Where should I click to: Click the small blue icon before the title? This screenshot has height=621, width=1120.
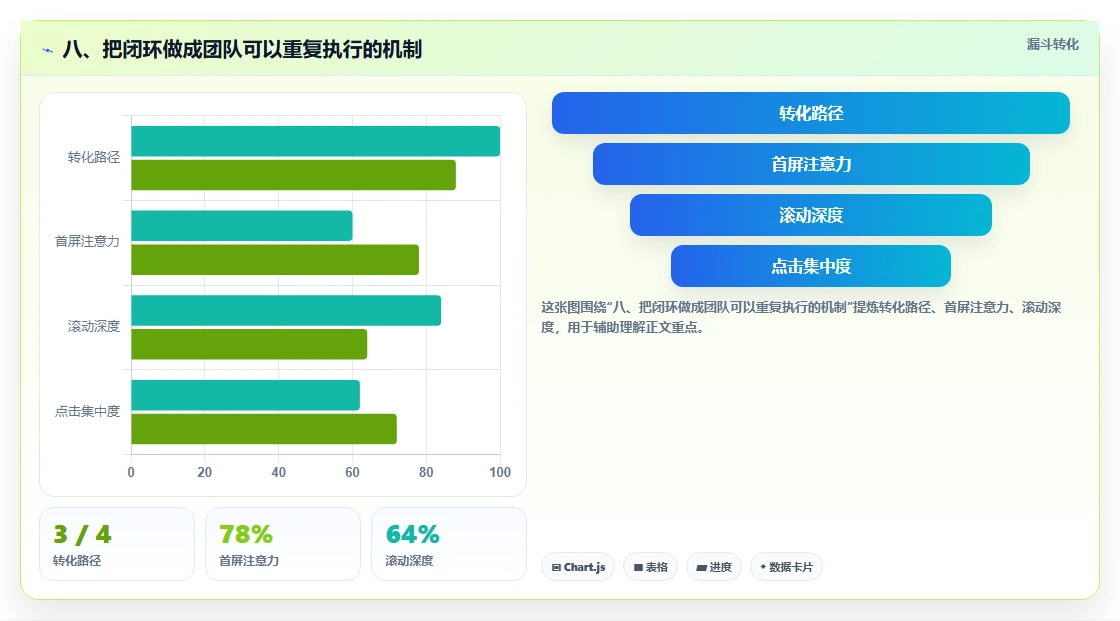pyautogui.click(x=48, y=50)
